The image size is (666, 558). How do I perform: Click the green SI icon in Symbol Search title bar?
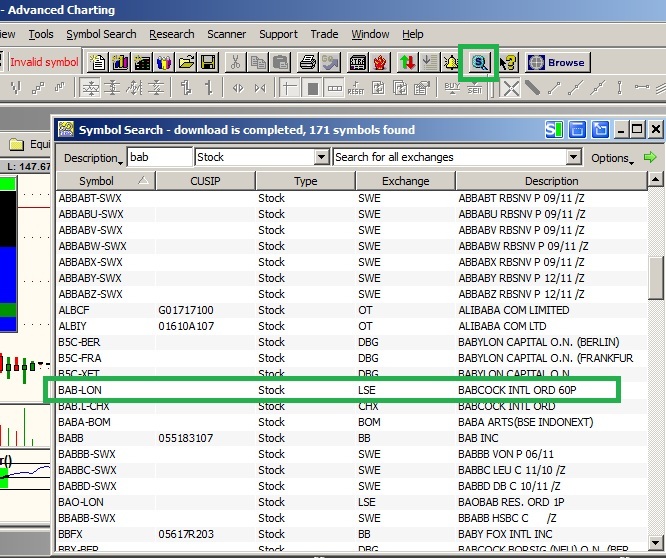click(554, 129)
